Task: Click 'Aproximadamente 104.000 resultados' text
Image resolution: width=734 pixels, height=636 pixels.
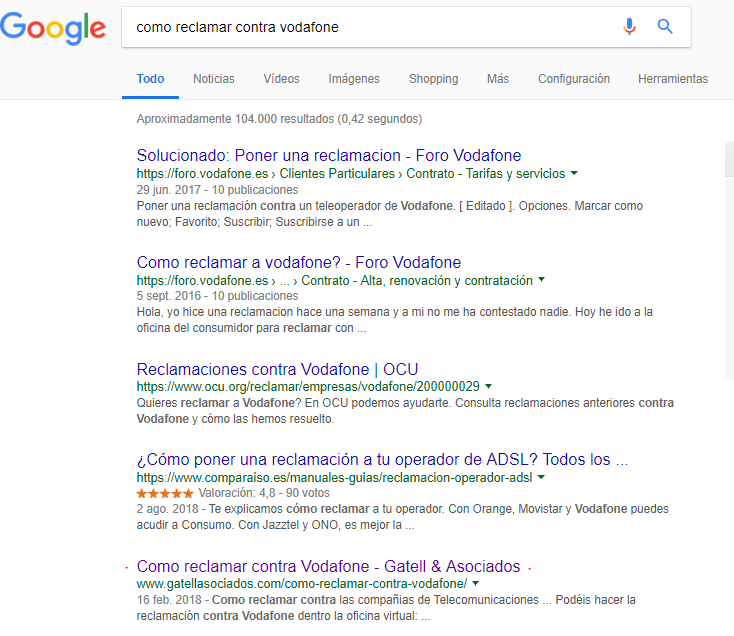Action: coord(279,119)
